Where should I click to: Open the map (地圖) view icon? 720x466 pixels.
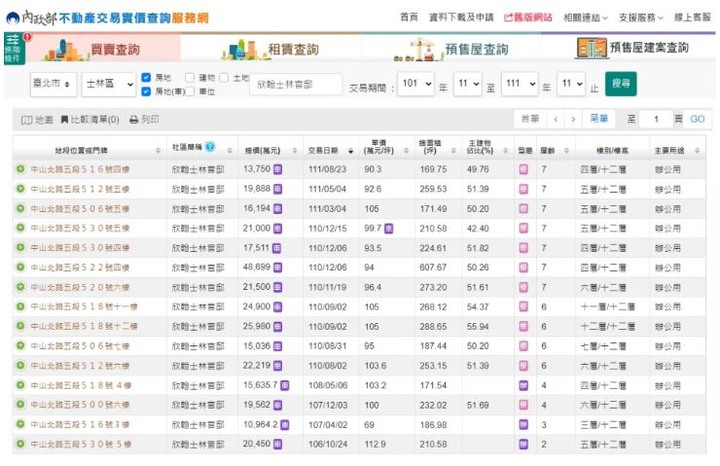[27, 120]
